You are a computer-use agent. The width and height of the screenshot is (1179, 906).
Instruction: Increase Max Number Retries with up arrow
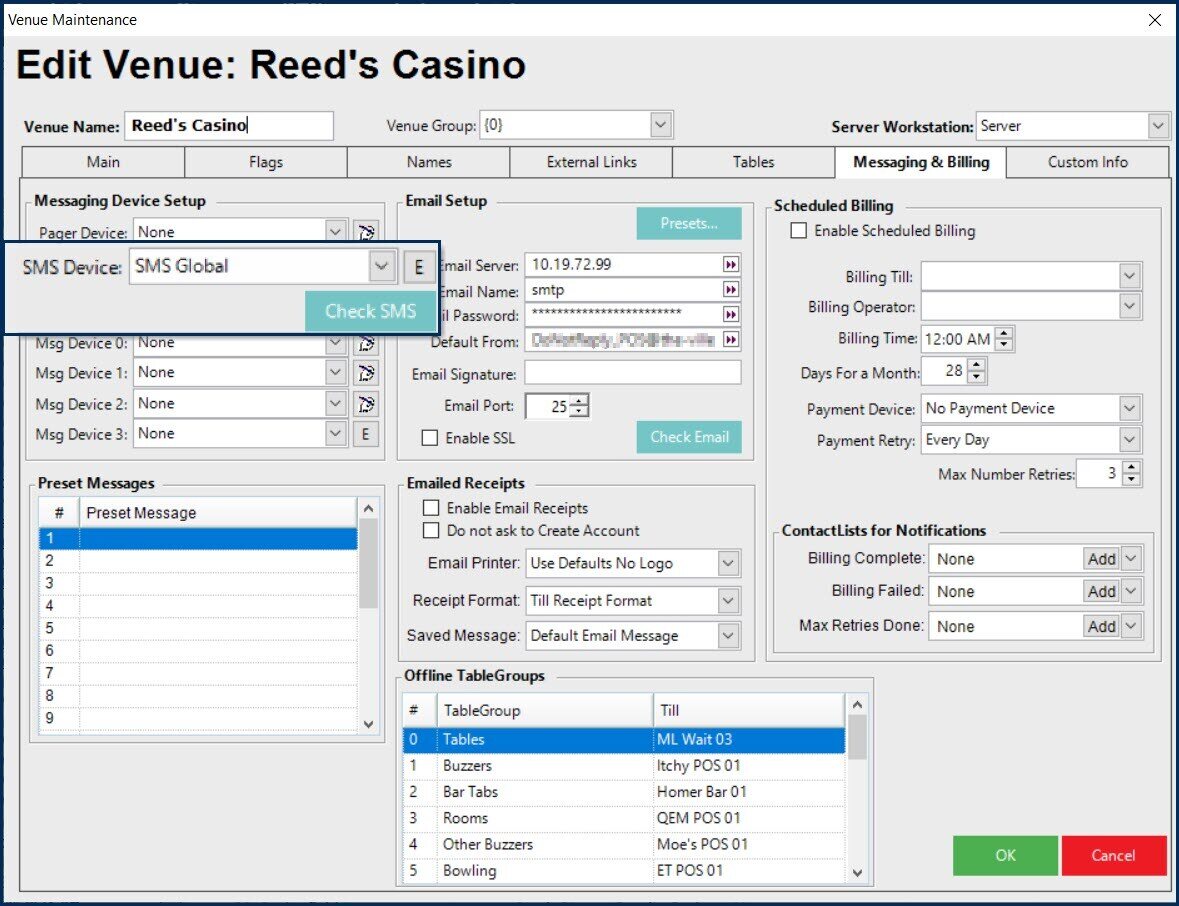1131,468
